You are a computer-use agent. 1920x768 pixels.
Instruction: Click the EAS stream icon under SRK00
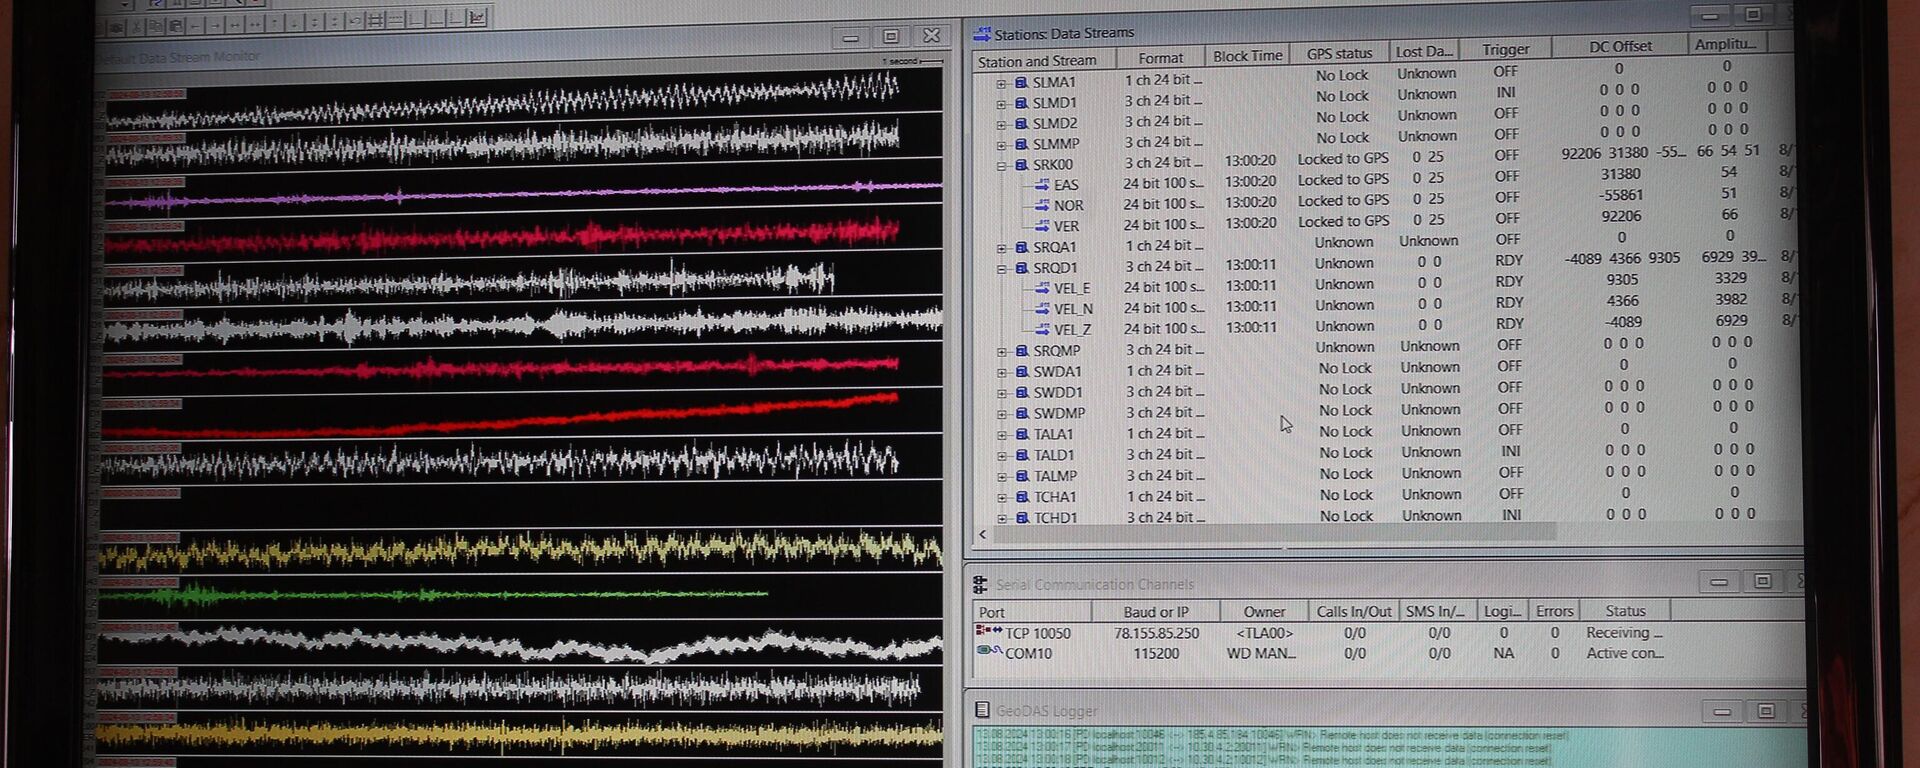point(1042,185)
